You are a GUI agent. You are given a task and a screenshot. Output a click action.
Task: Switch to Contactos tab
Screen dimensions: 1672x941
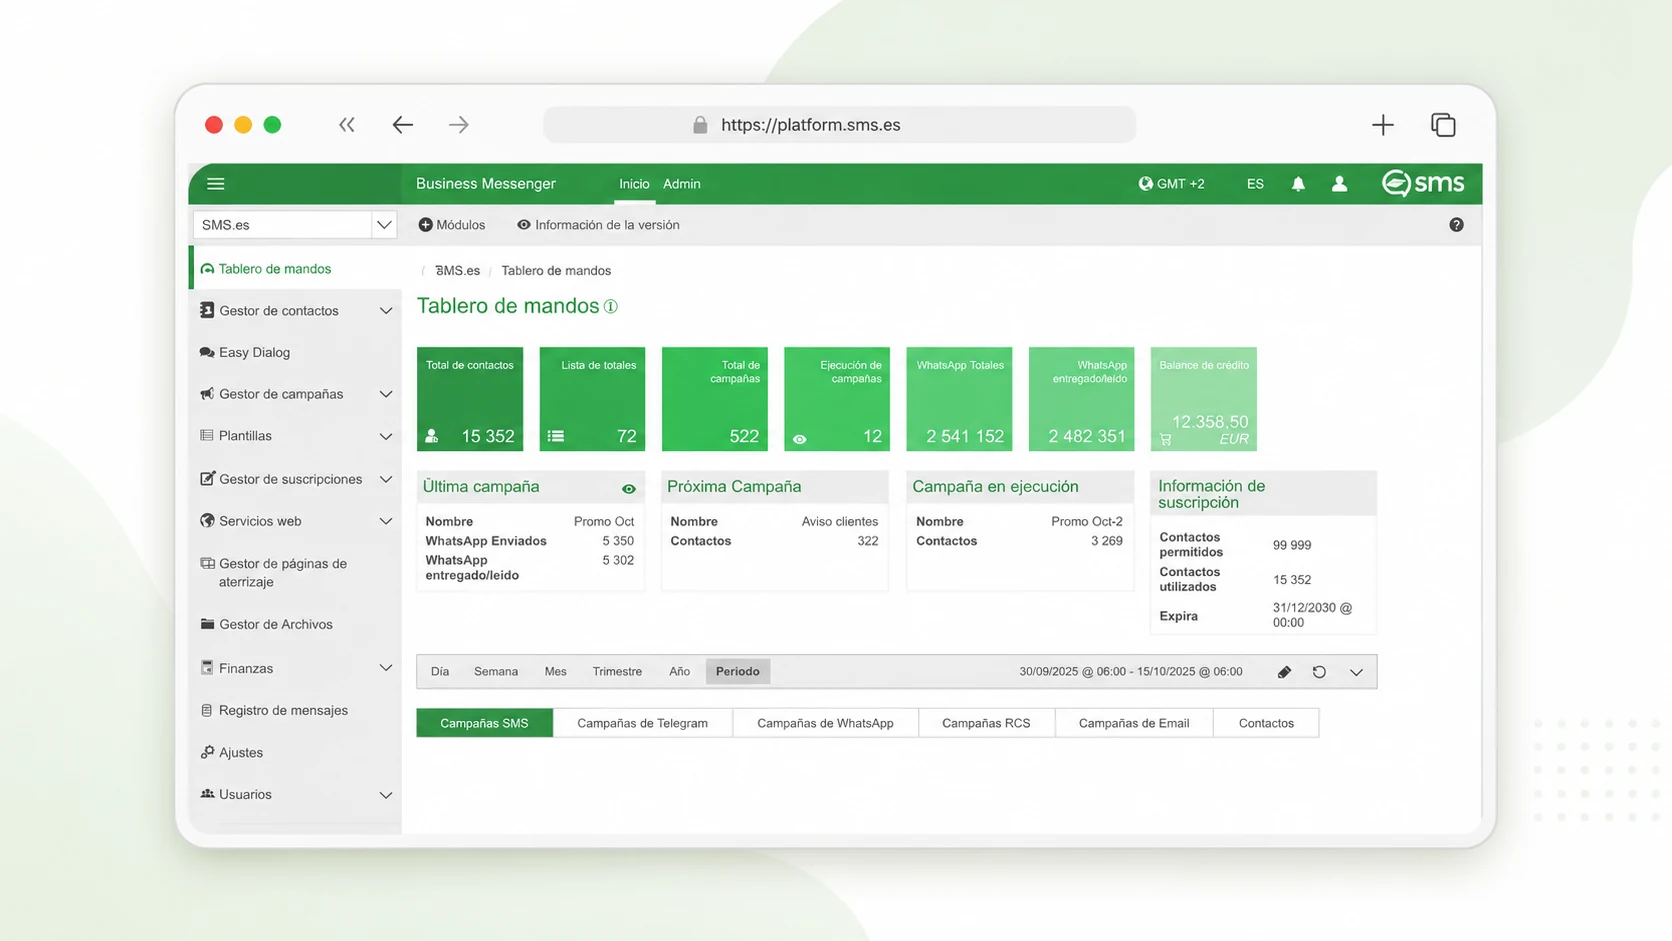tap(1266, 723)
